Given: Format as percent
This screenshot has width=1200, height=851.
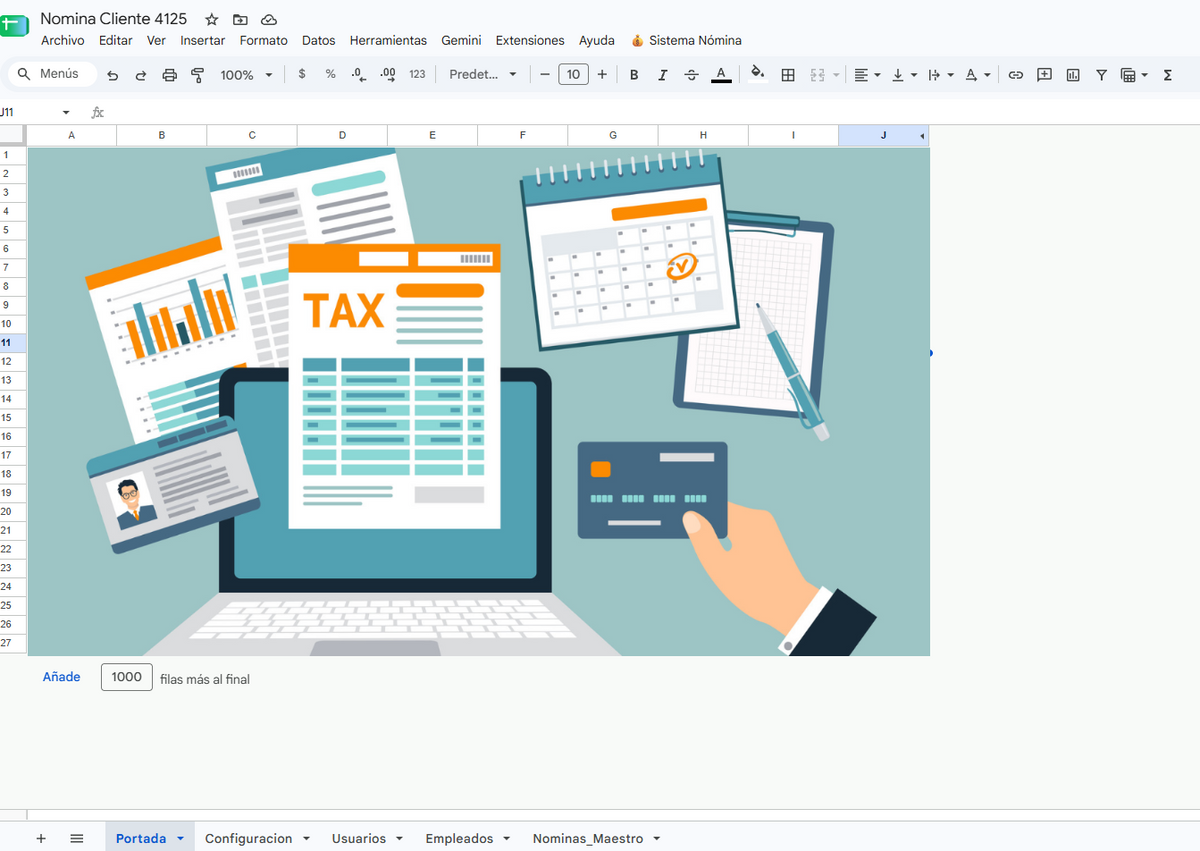Looking at the screenshot, I should [330, 75].
